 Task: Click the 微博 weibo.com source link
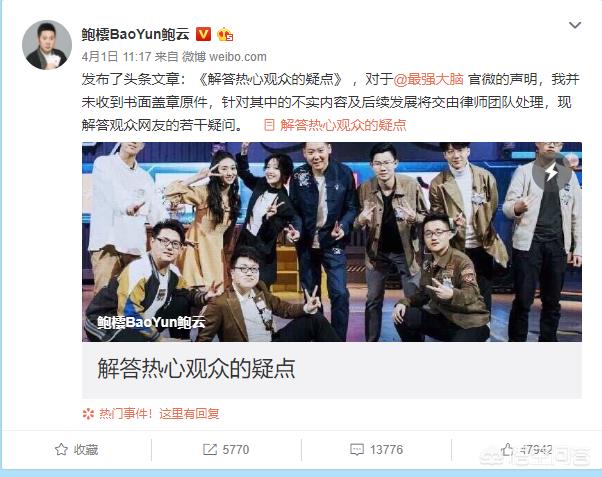(224, 57)
